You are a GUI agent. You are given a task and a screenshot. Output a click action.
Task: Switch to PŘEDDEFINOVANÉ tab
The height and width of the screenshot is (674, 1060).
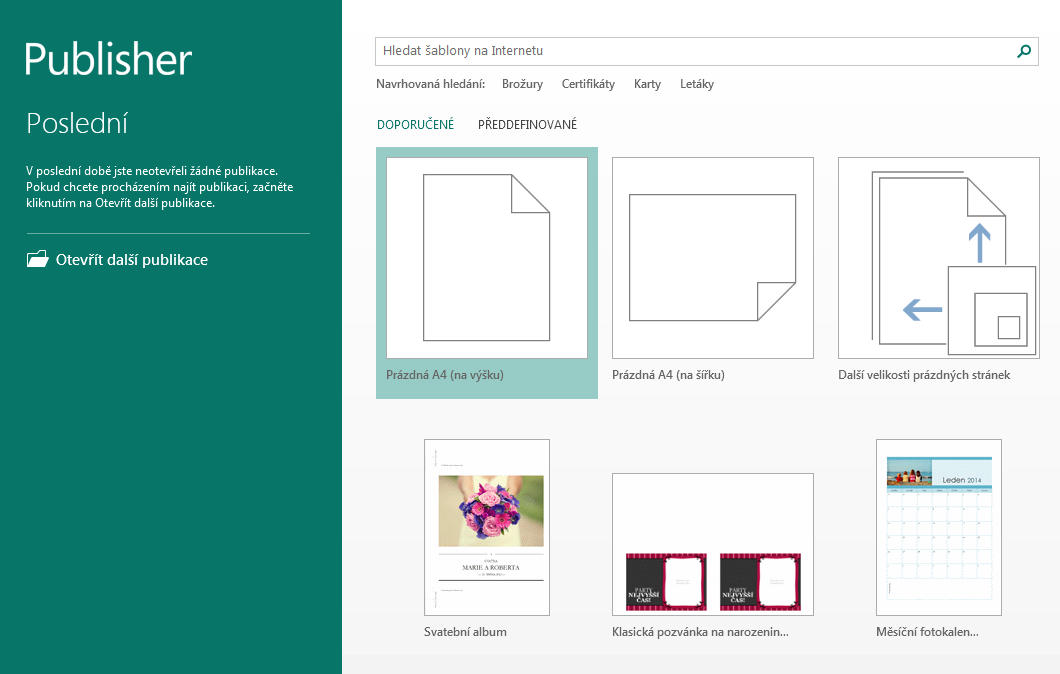click(x=527, y=124)
